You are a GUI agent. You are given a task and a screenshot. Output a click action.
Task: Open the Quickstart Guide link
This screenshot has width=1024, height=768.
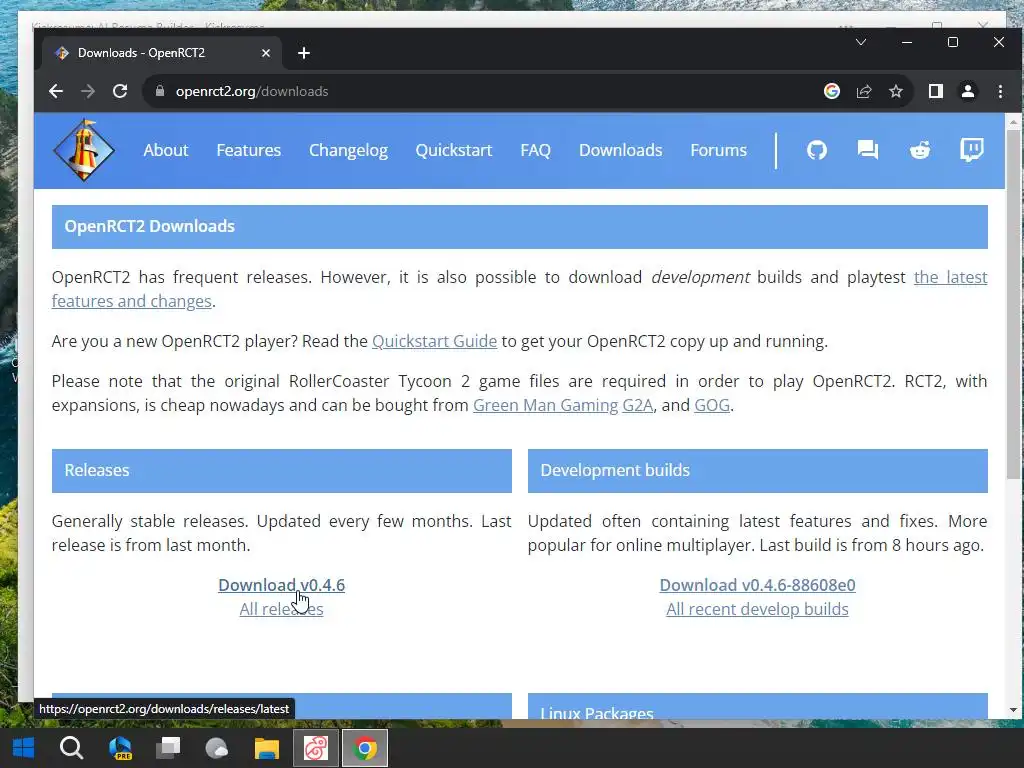click(x=434, y=341)
